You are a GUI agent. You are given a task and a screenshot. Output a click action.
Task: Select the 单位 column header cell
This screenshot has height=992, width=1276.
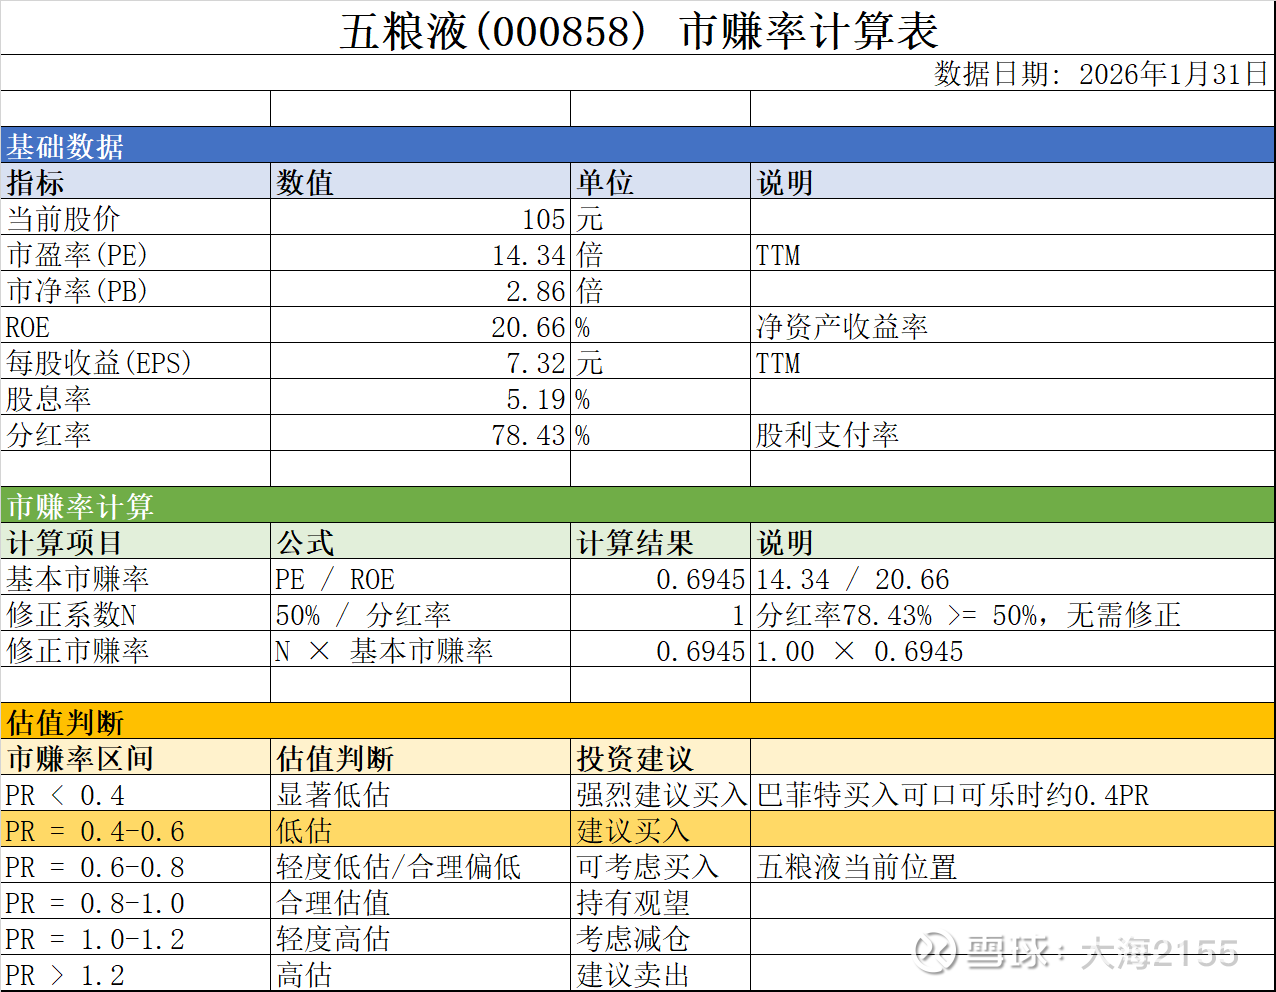[660, 181]
